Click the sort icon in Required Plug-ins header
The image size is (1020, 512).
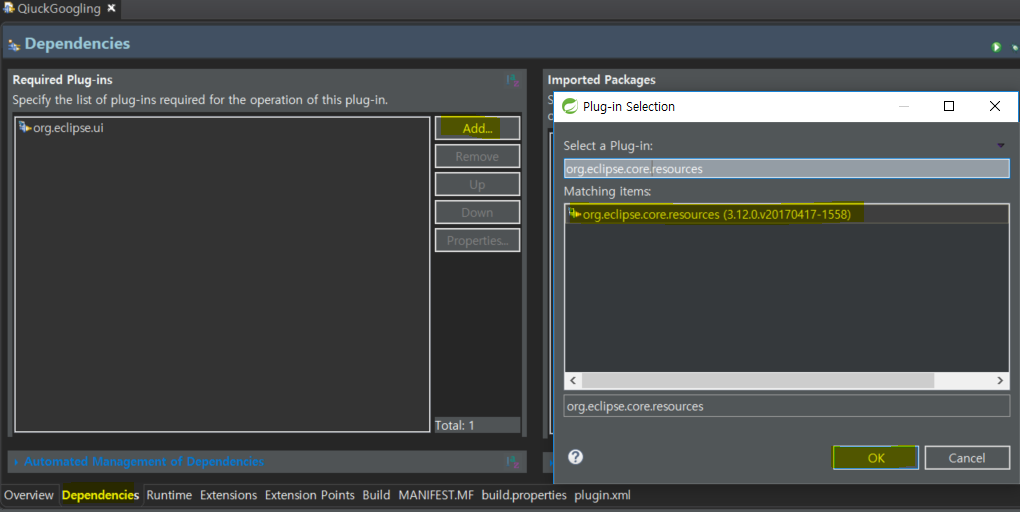point(513,81)
